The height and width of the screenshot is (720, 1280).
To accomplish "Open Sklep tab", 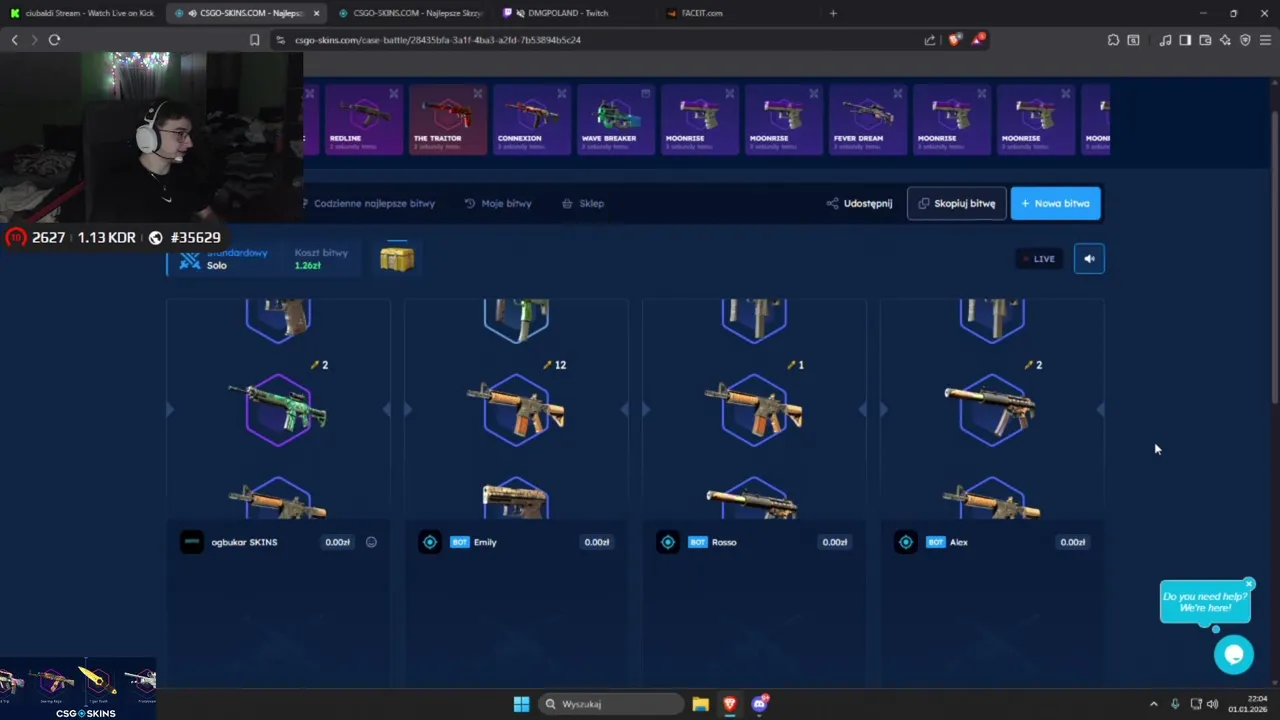I will coord(583,203).
